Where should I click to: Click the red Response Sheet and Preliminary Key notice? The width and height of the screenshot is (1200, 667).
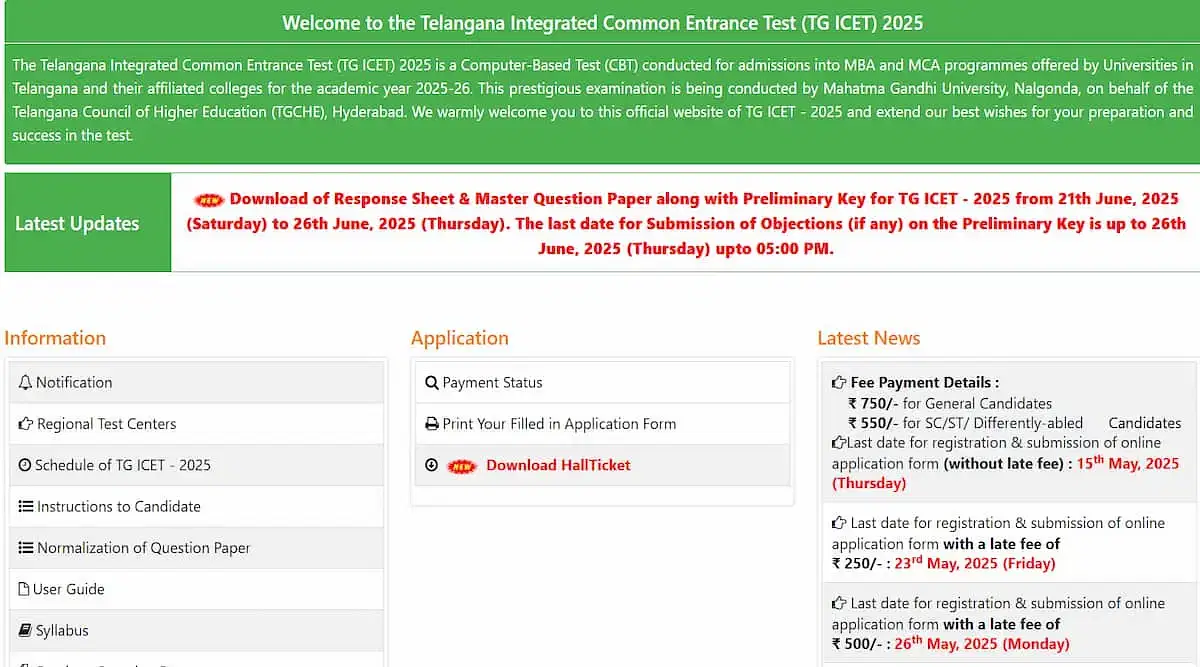(686, 223)
